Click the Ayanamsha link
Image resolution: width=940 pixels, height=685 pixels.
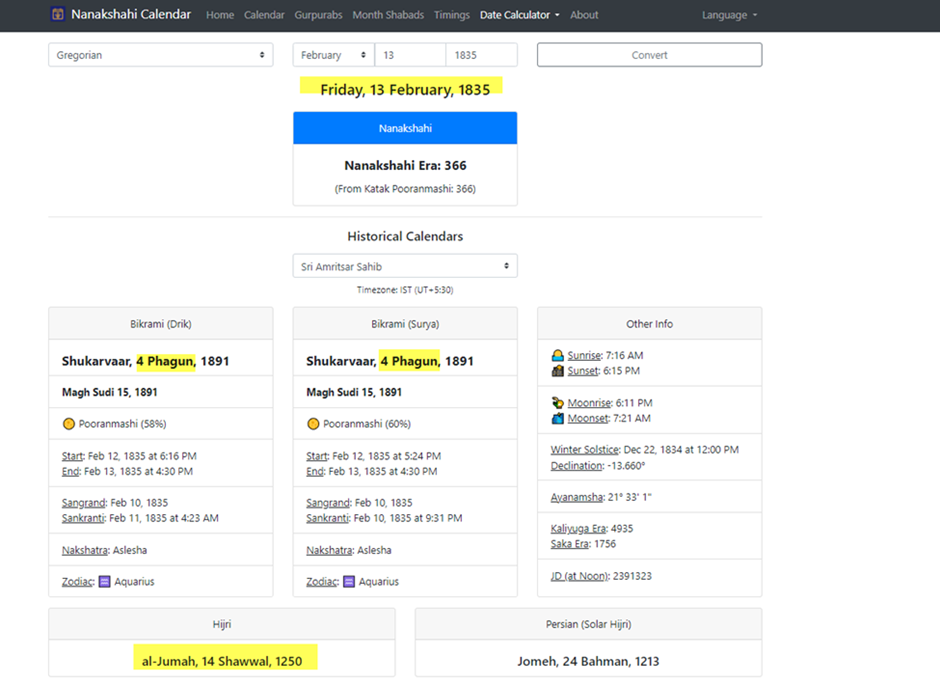tap(577, 497)
